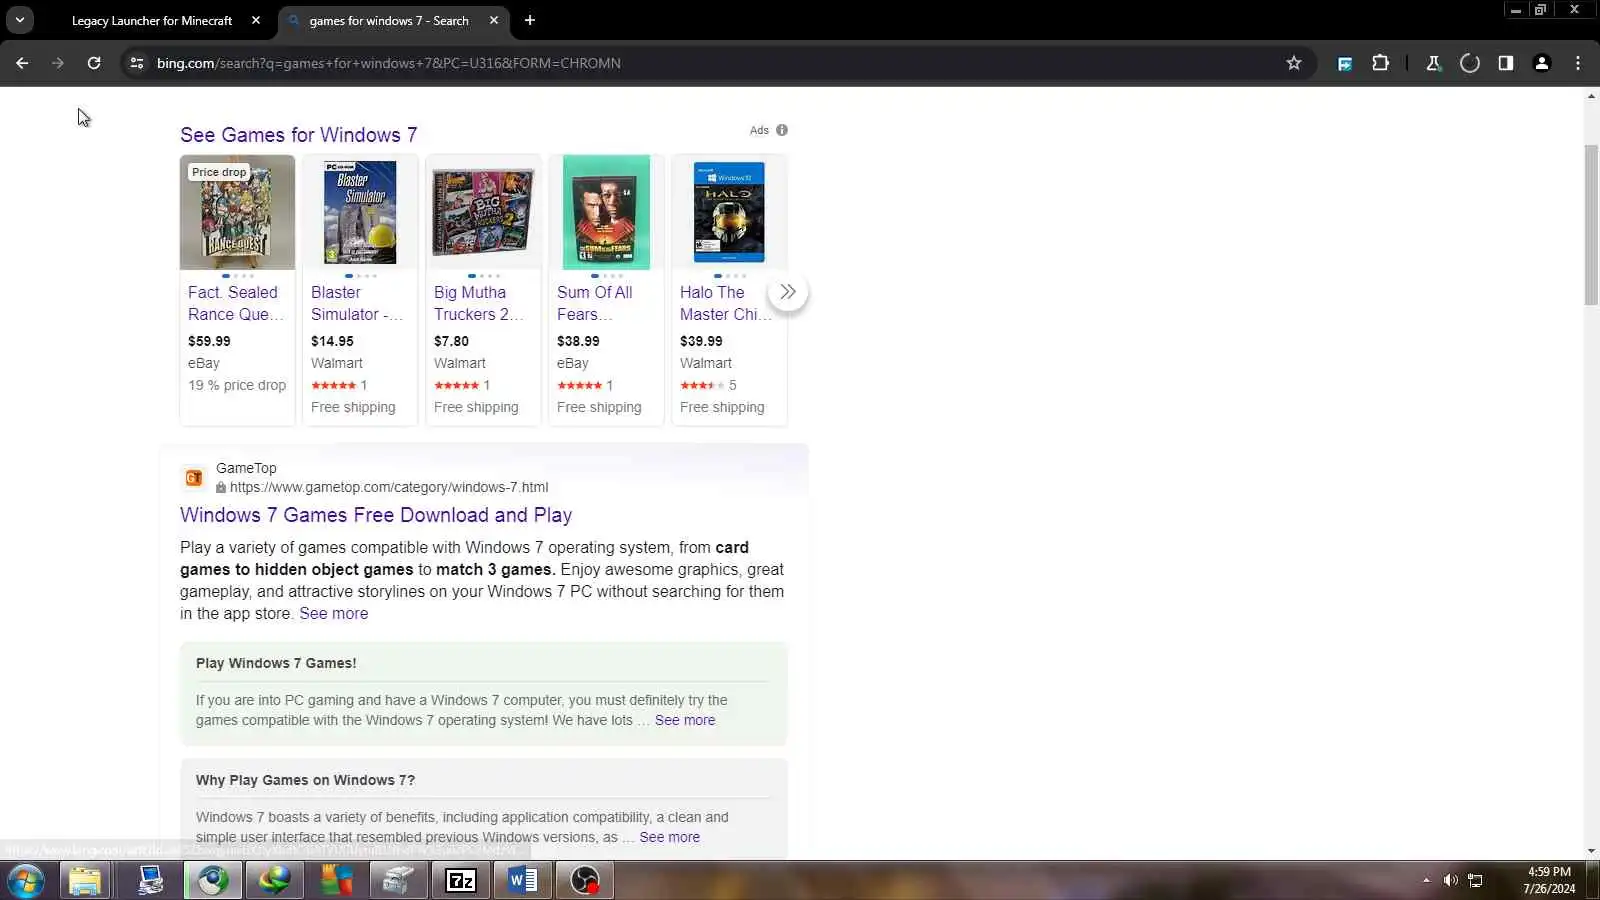Viewport: 1600px width, 900px height.
Task: Click the scrollbar down arrow
Action: (1591, 851)
